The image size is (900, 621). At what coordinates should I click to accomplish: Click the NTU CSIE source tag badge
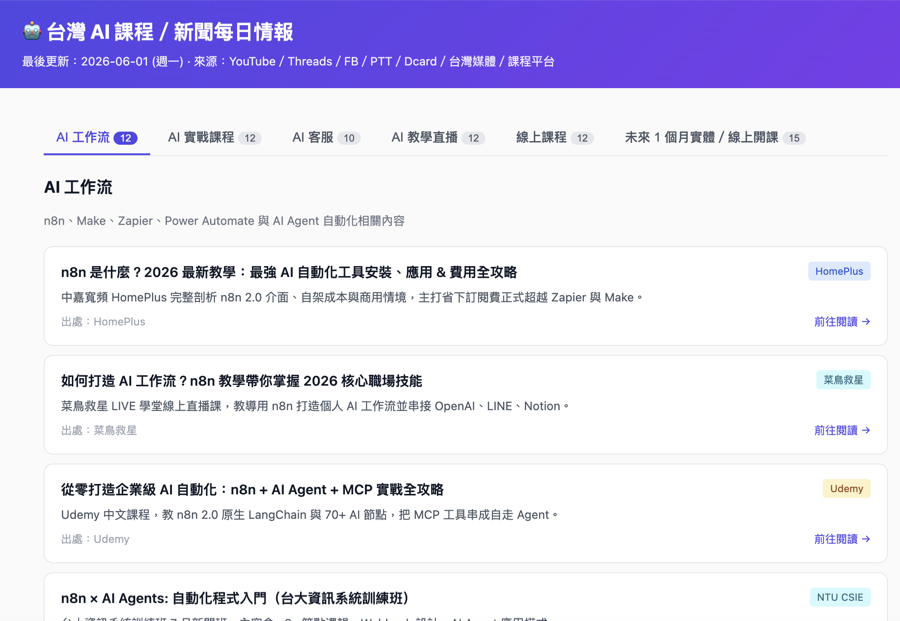pyautogui.click(x=840, y=597)
